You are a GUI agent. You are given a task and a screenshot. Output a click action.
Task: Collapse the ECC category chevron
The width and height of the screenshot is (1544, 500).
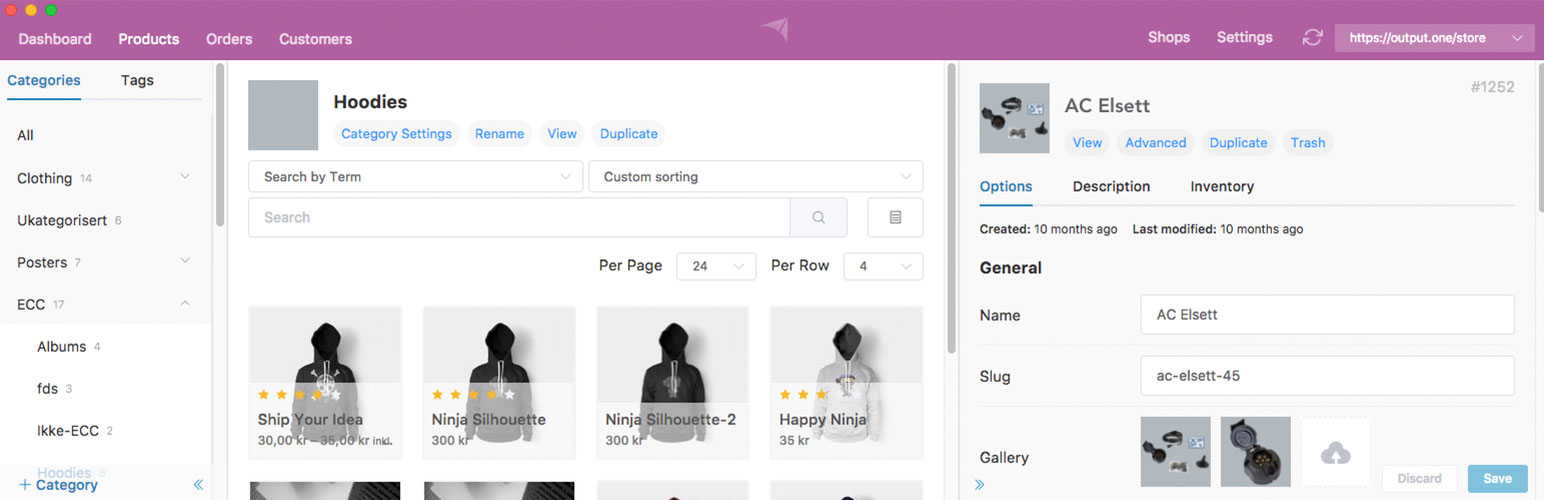(x=185, y=303)
